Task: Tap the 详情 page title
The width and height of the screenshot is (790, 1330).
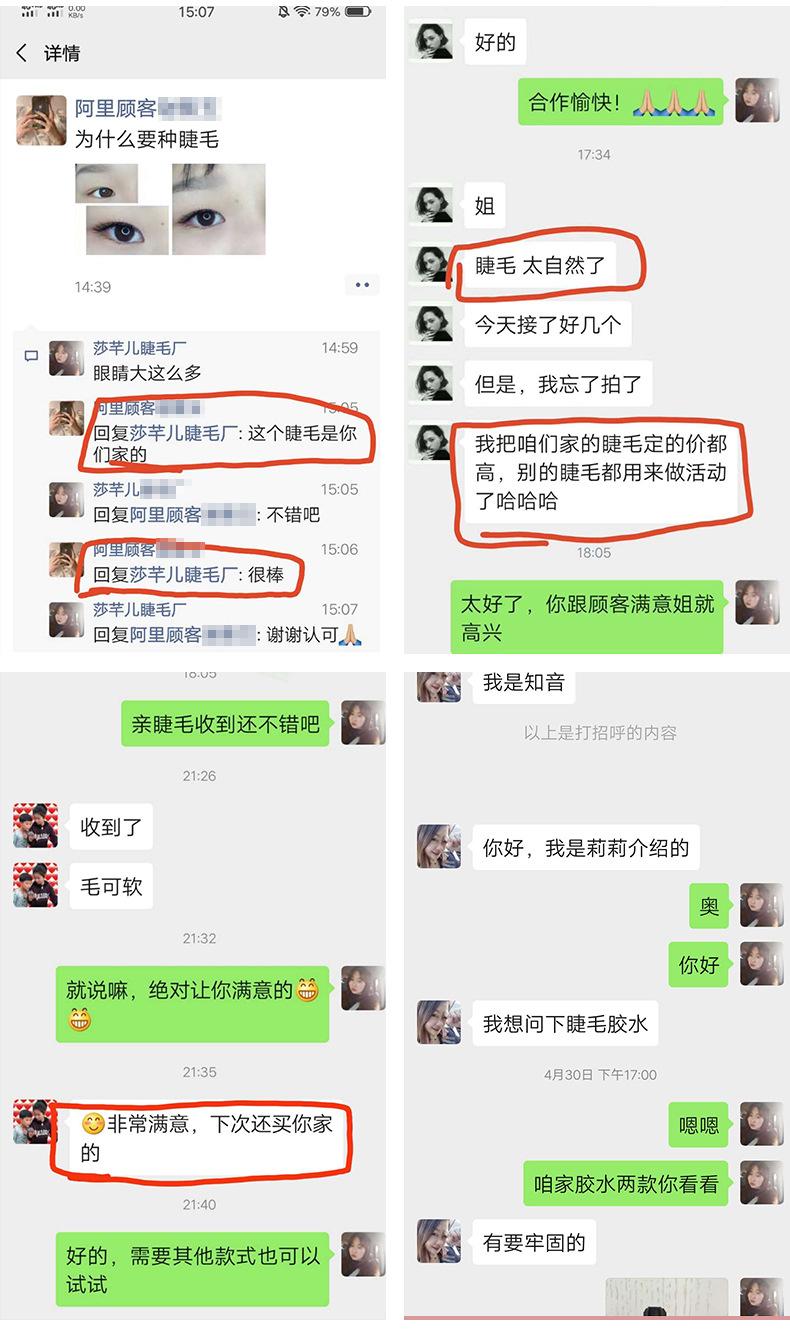Action: [62, 53]
